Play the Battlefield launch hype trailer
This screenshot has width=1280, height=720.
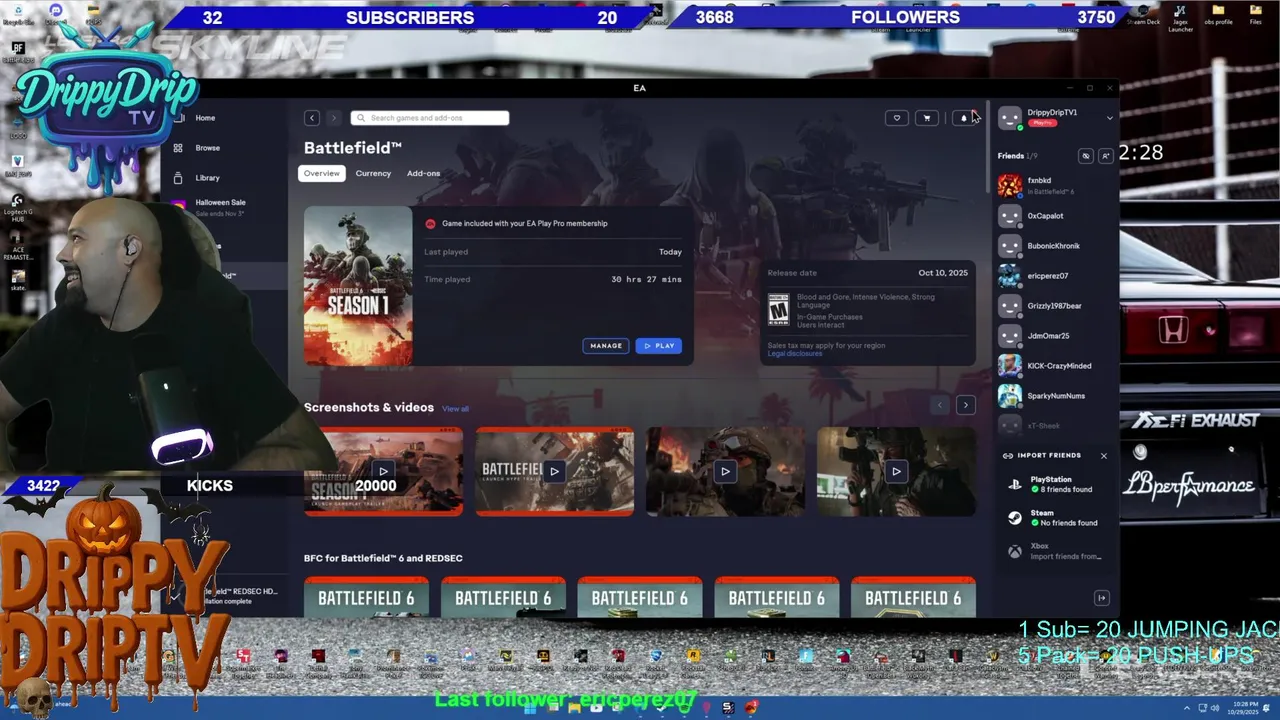point(554,471)
